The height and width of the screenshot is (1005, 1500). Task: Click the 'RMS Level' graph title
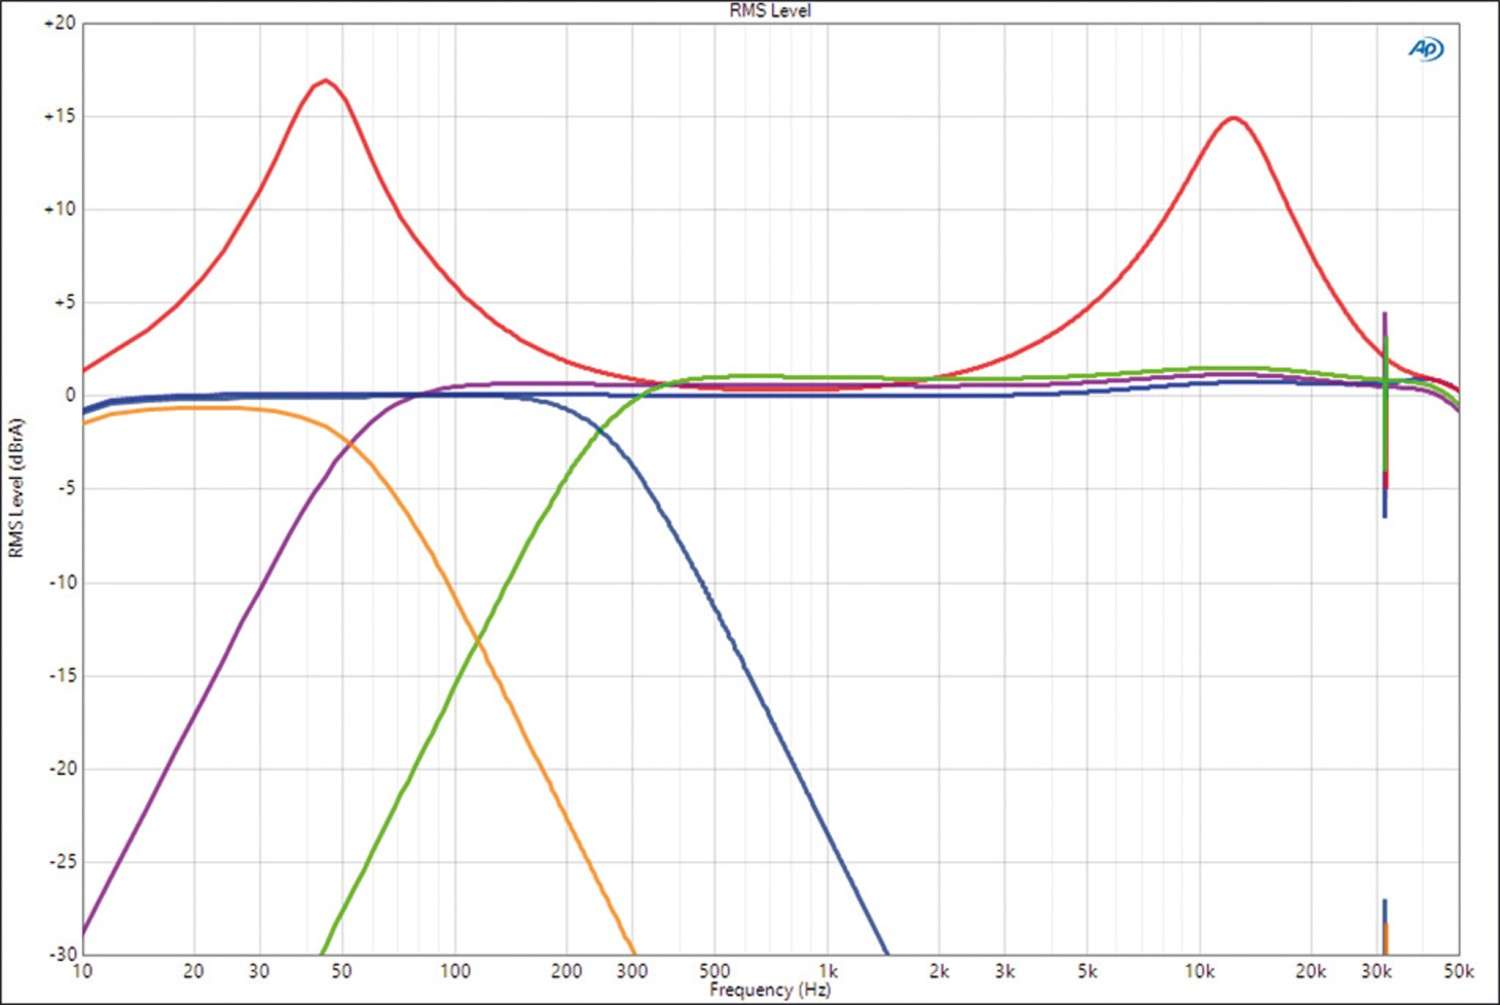(770, 10)
